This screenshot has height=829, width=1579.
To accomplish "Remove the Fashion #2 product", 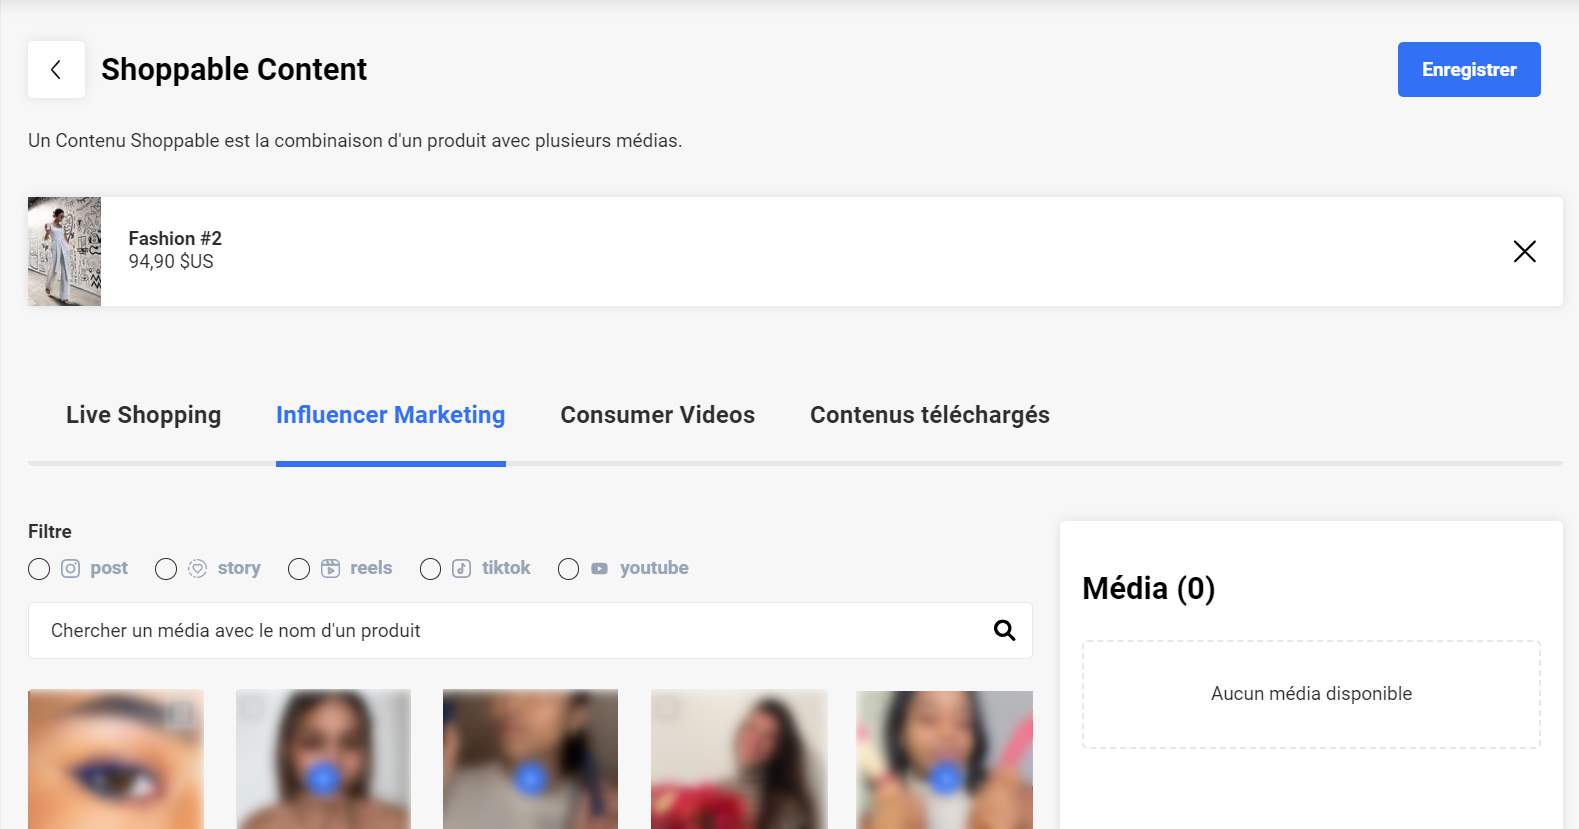I will click(x=1525, y=251).
